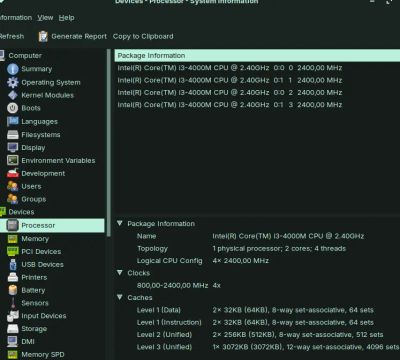Select the Printers icon
400x360 pixels.
[13, 277]
